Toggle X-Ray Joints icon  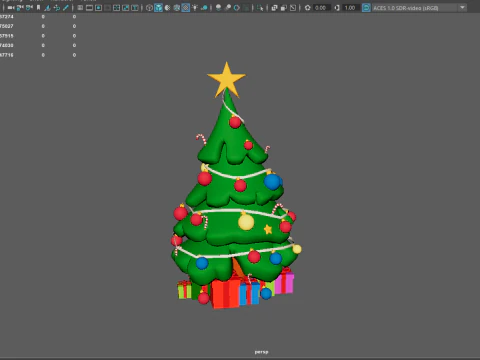293,8
